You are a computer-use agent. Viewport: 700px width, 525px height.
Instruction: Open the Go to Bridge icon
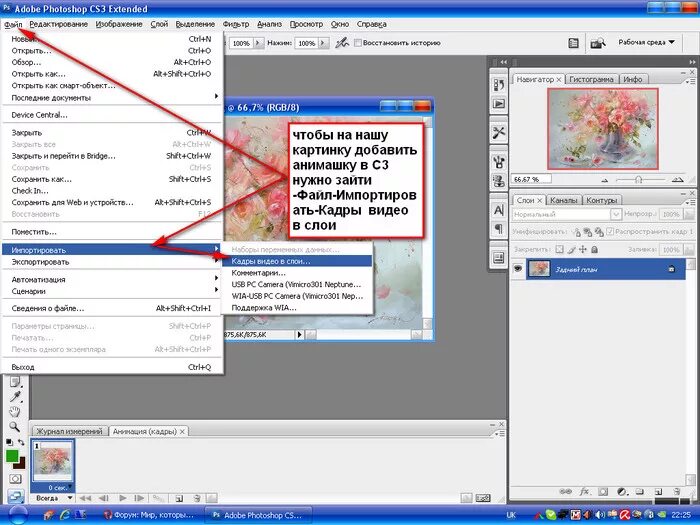click(x=597, y=43)
